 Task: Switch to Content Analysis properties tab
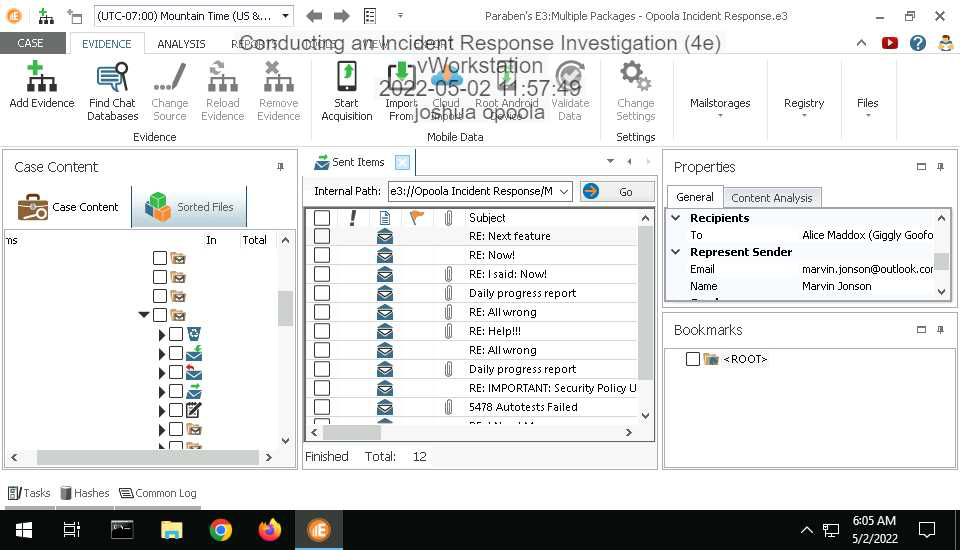pos(771,198)
